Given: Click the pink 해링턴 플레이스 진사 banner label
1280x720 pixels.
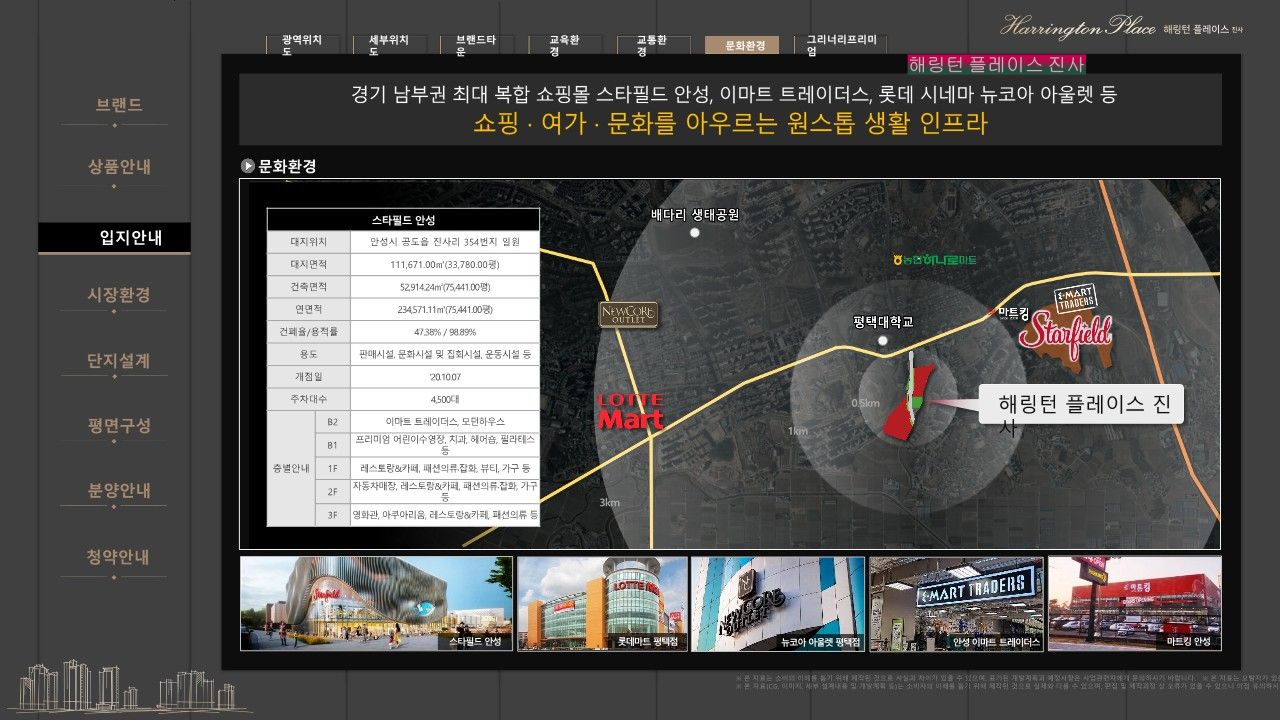Looking at the screenshot, I should click(x=996, y=65).
